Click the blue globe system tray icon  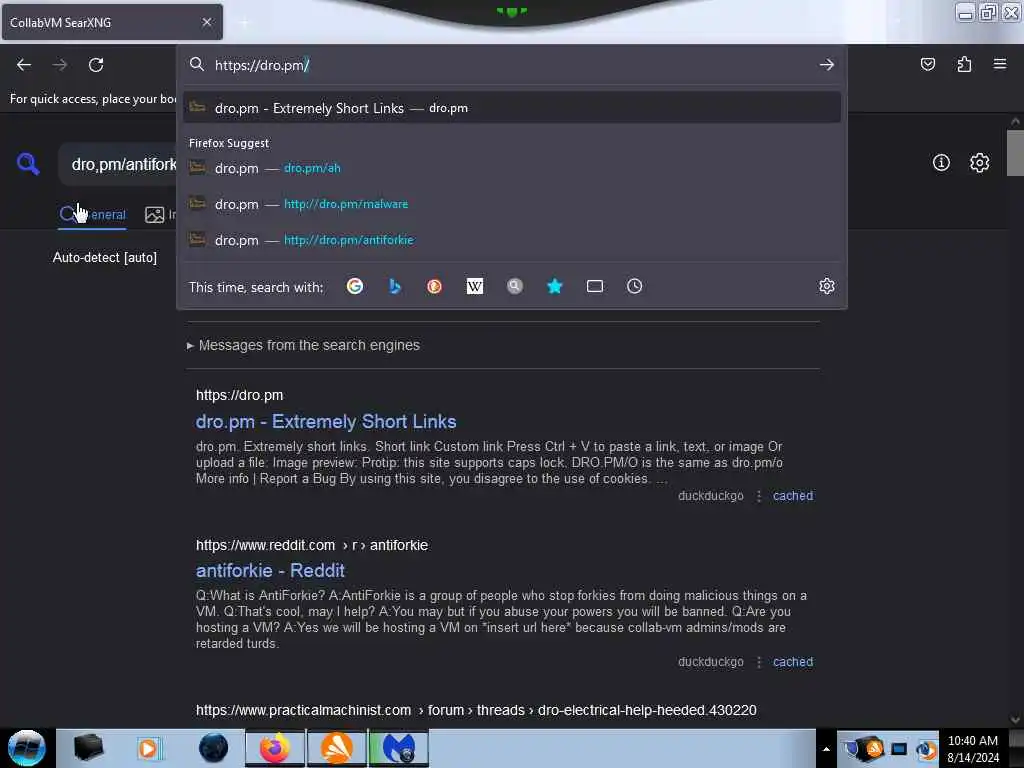click(926, 750)
